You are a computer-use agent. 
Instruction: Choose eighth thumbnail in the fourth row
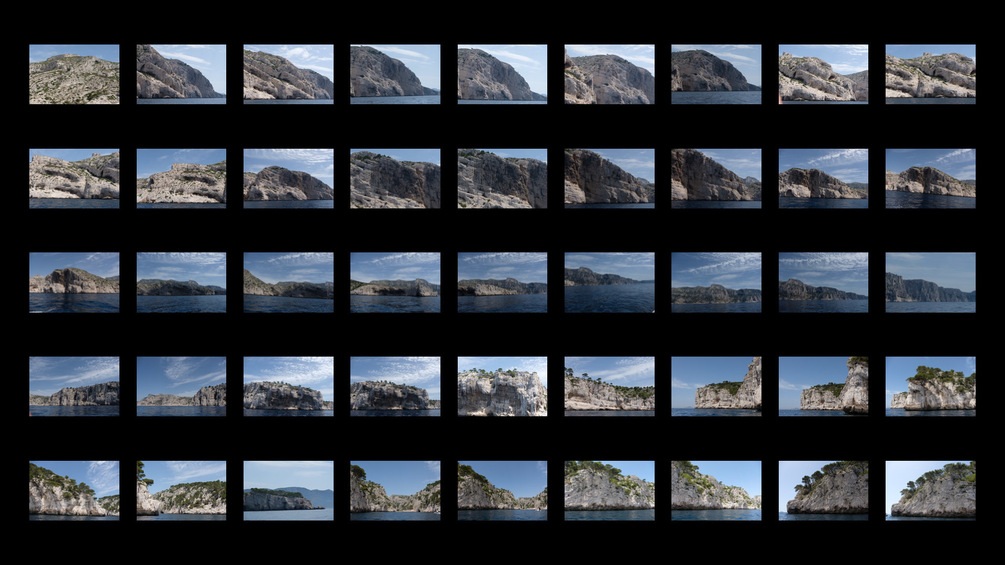tap(824, 387)
